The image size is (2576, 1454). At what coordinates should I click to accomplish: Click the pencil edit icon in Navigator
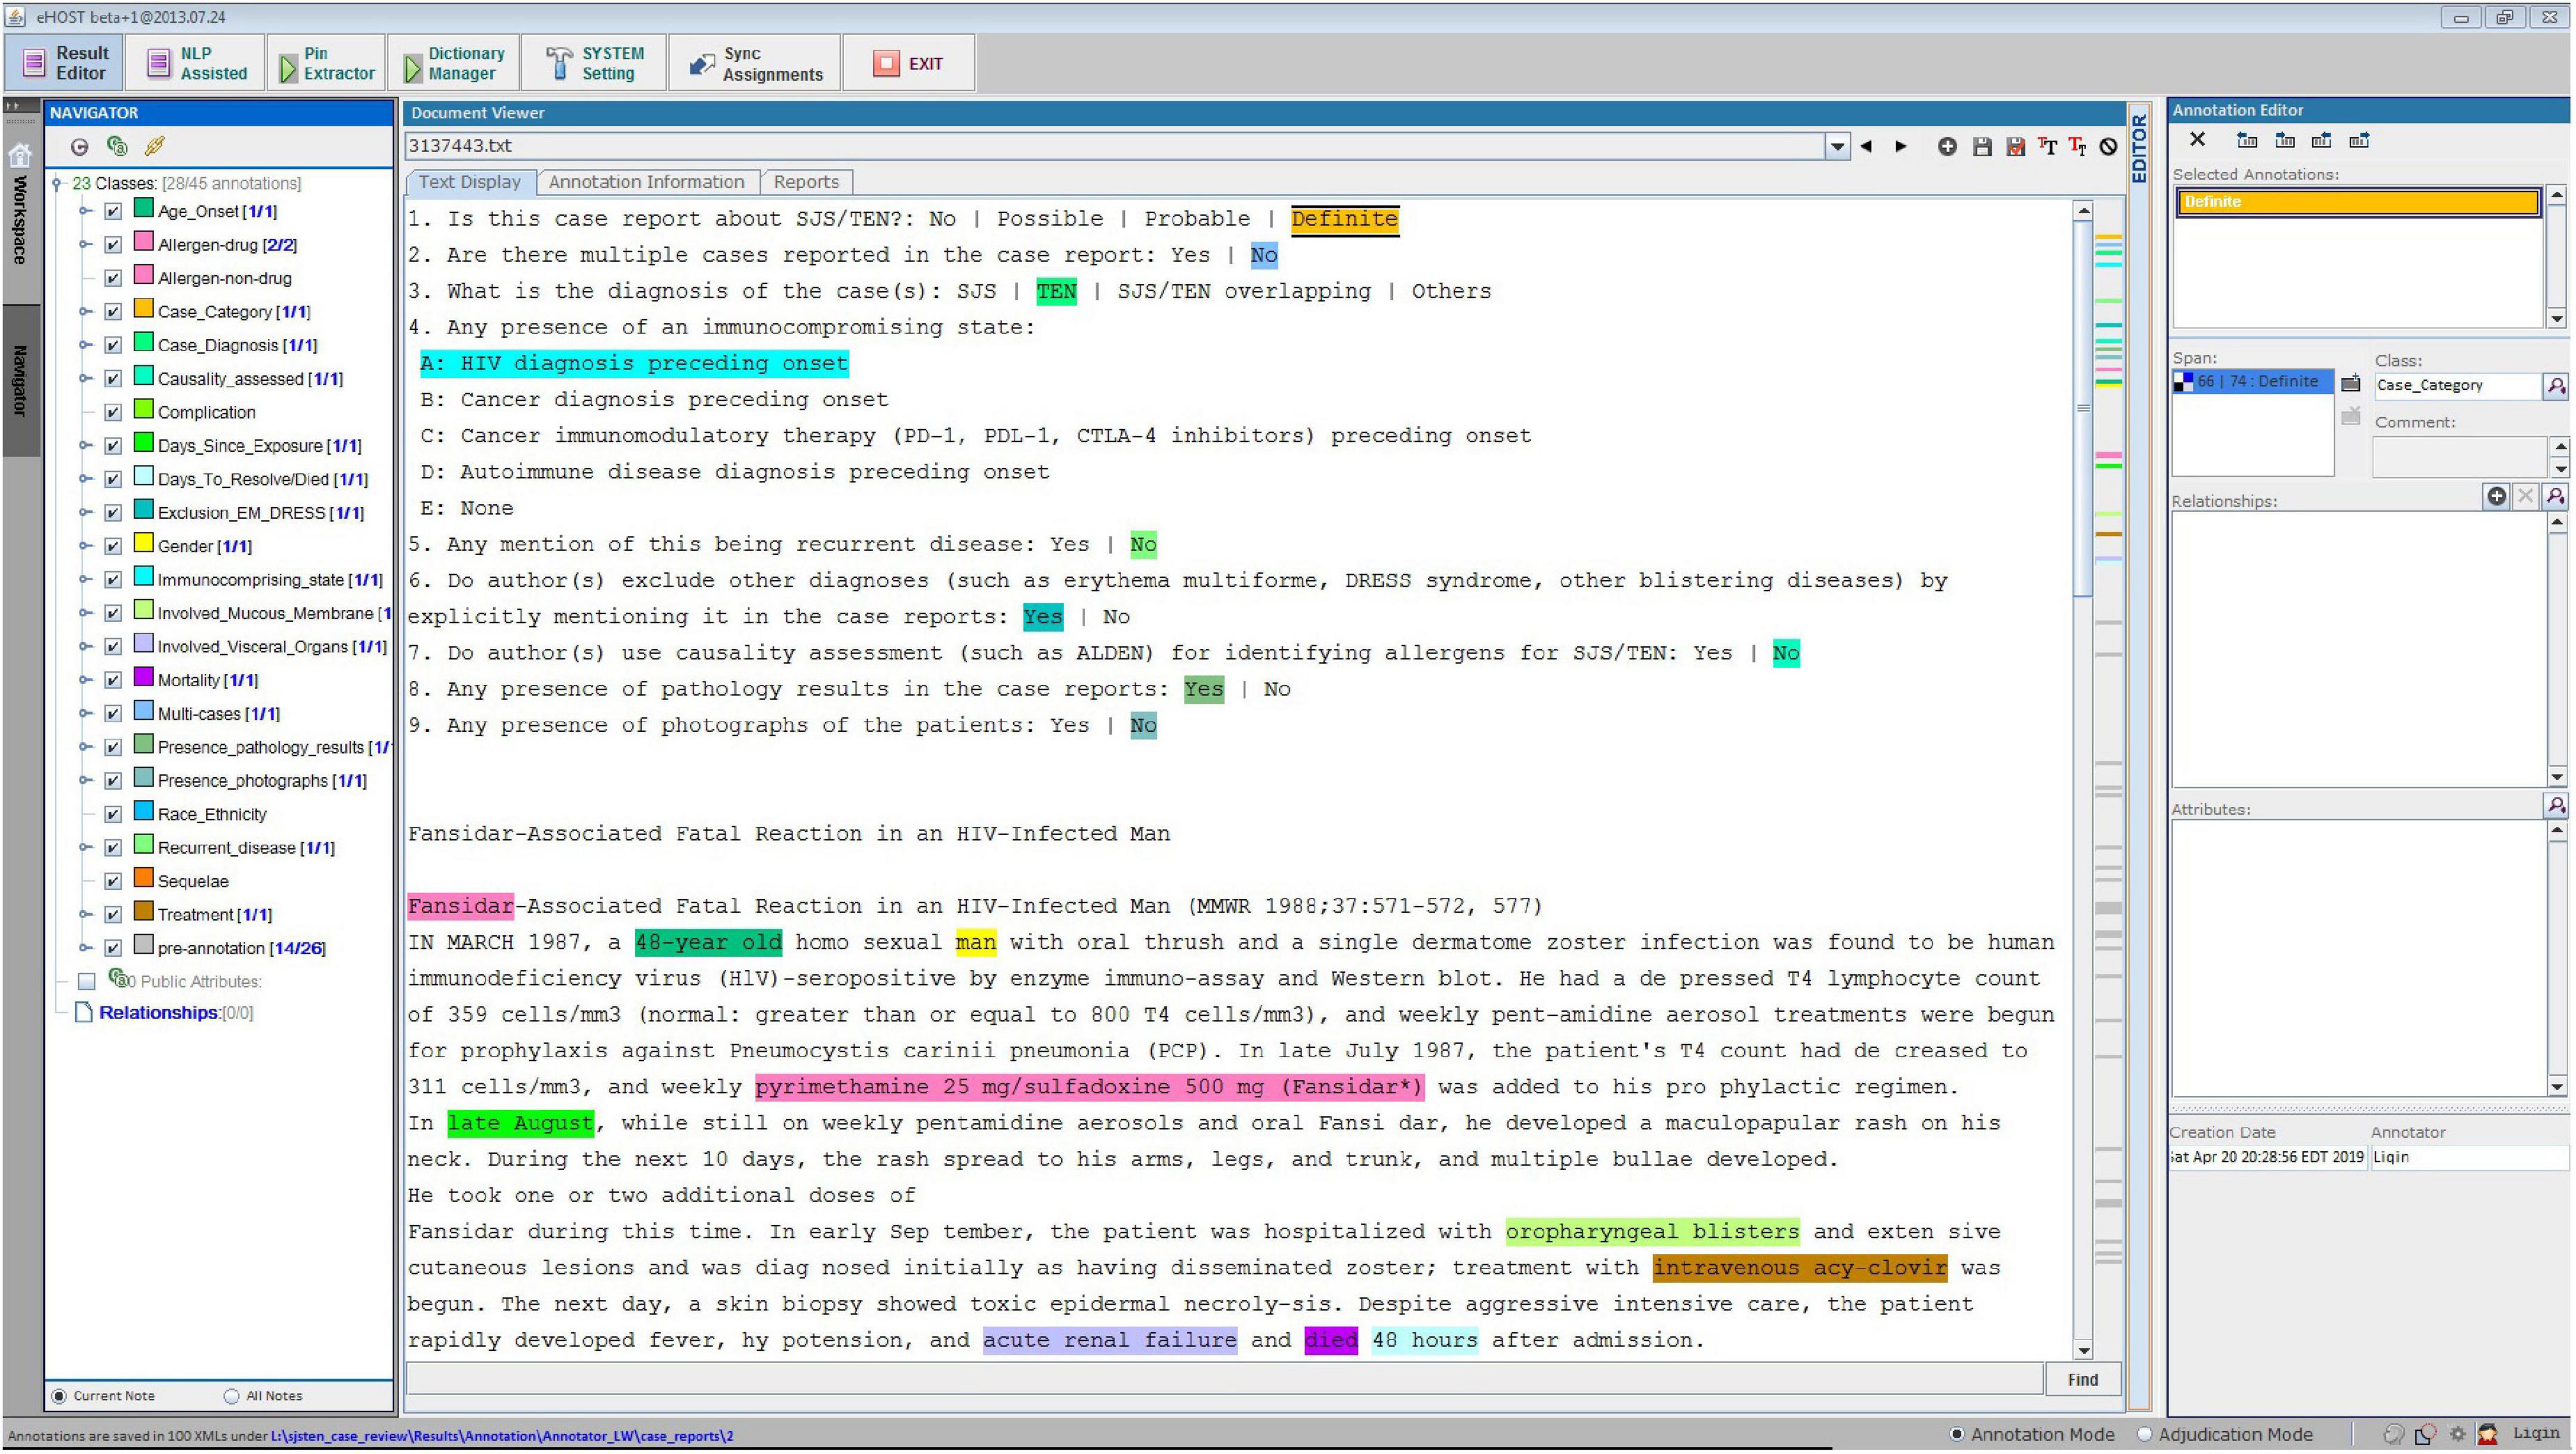[154, 147]
